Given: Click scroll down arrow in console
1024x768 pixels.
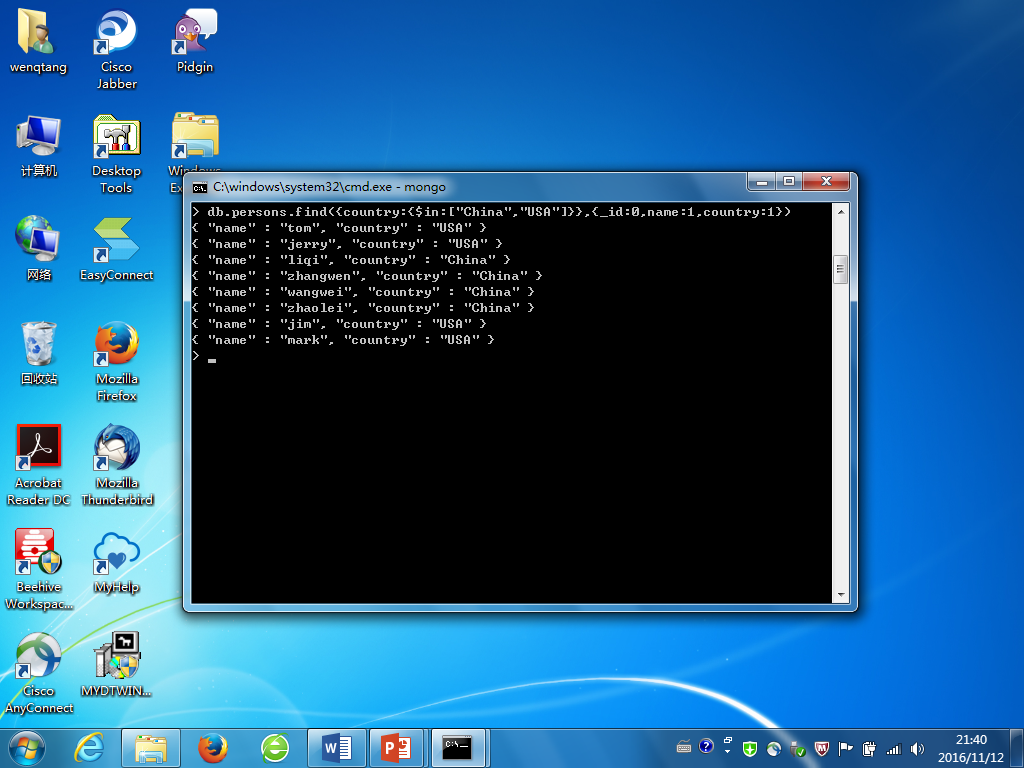Looking at the screenshot, I should (x=840, y=595).
